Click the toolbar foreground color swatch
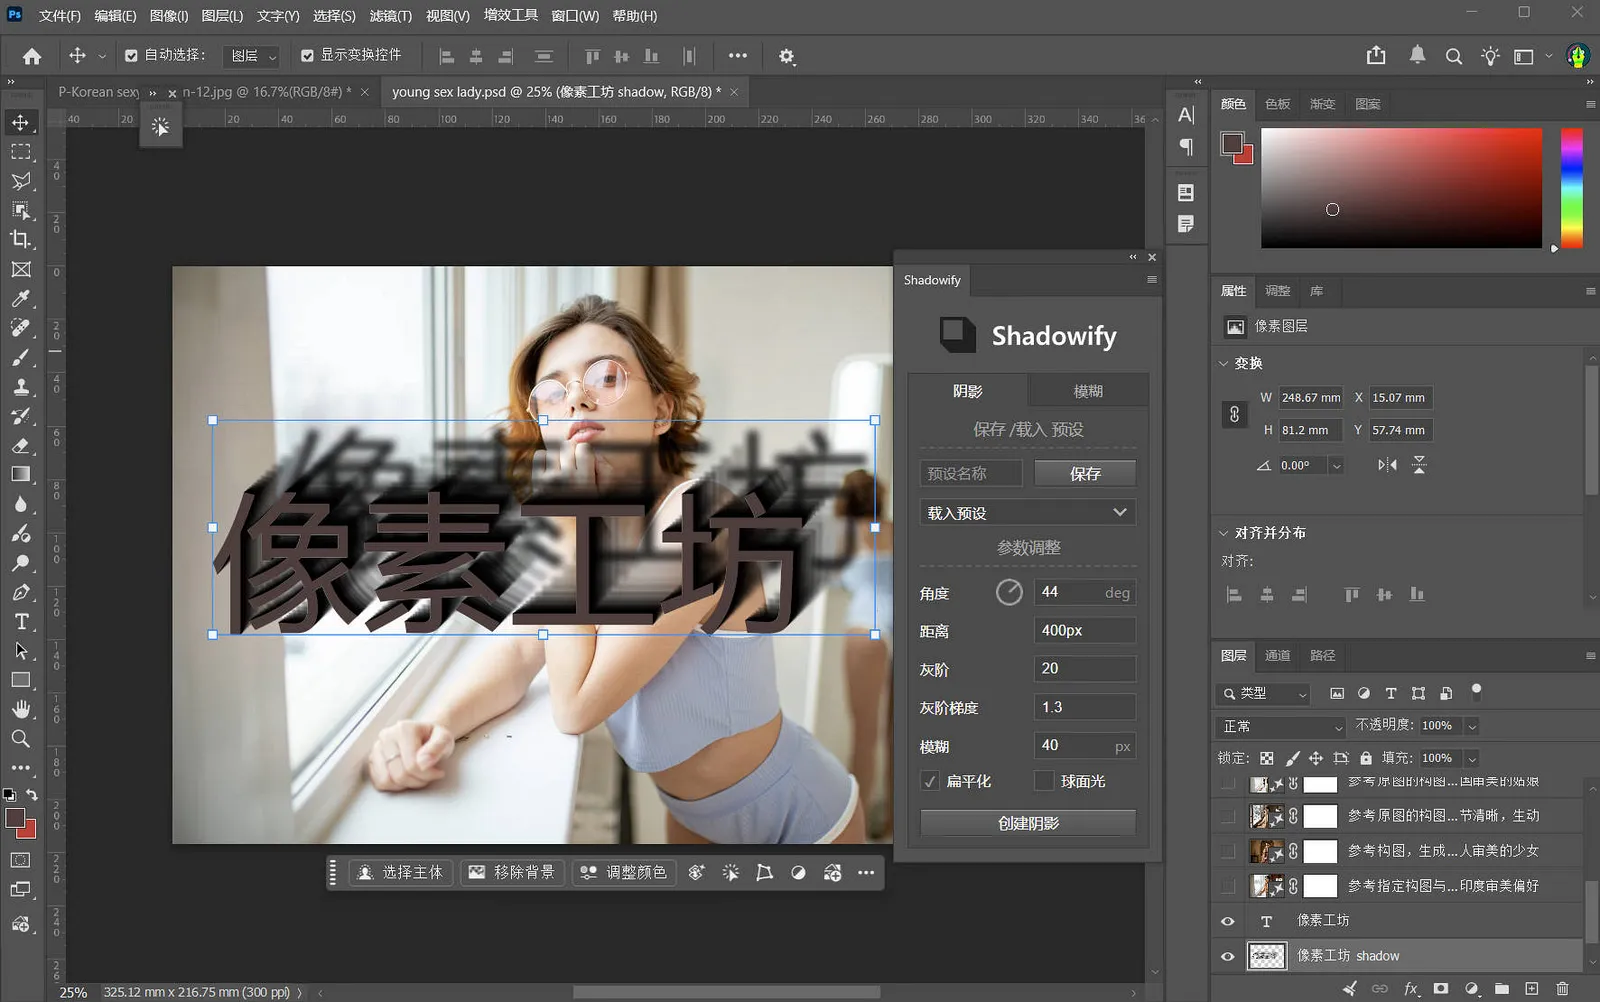 [x=15, y=818]
